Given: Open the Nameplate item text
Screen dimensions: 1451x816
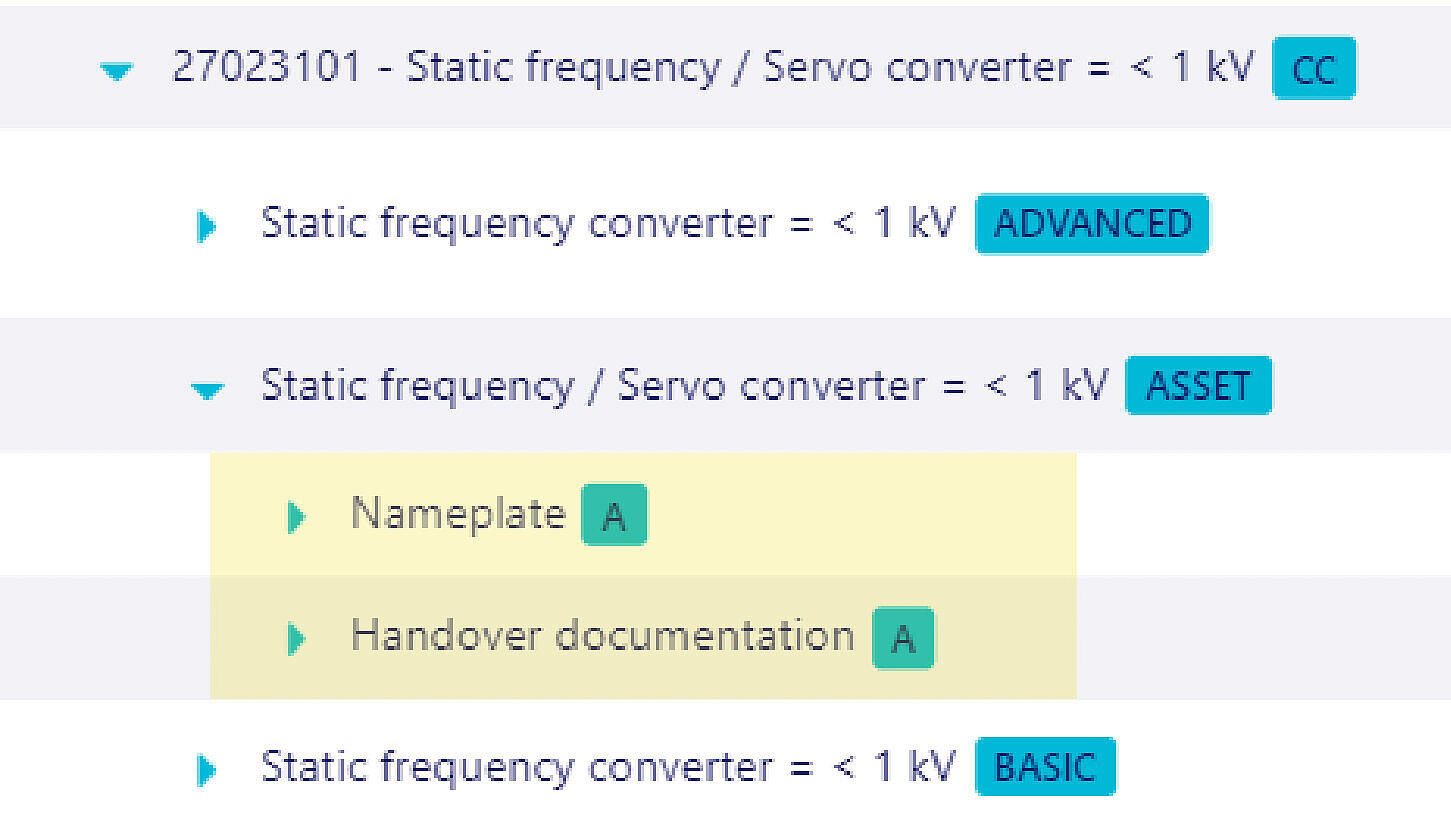Looking at the screenshot, I should point(458,514).
